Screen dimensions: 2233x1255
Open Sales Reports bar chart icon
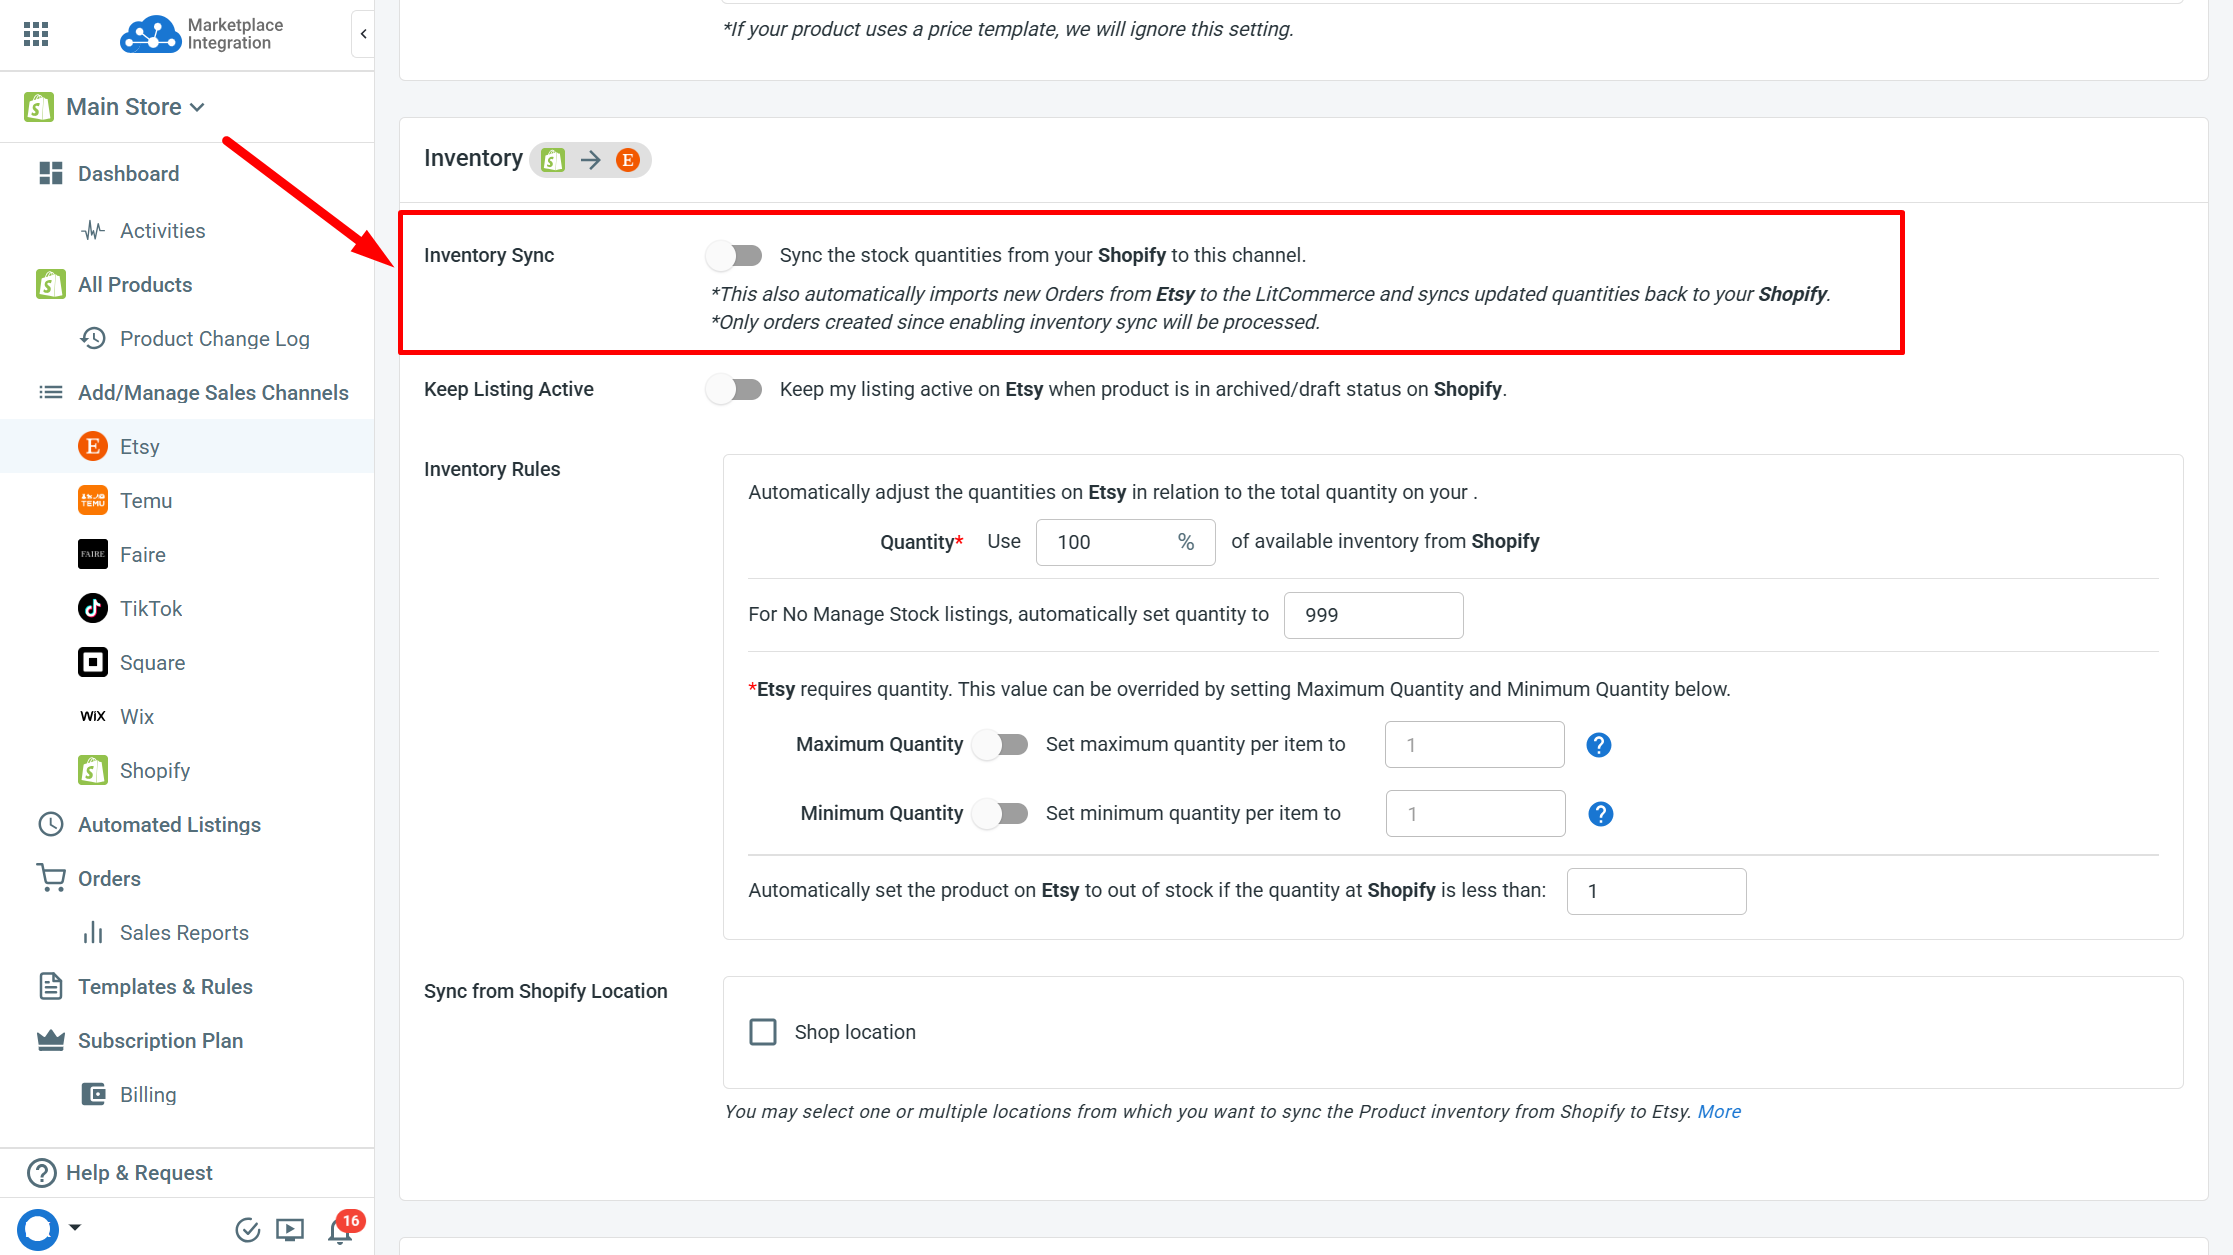(93, 933)
